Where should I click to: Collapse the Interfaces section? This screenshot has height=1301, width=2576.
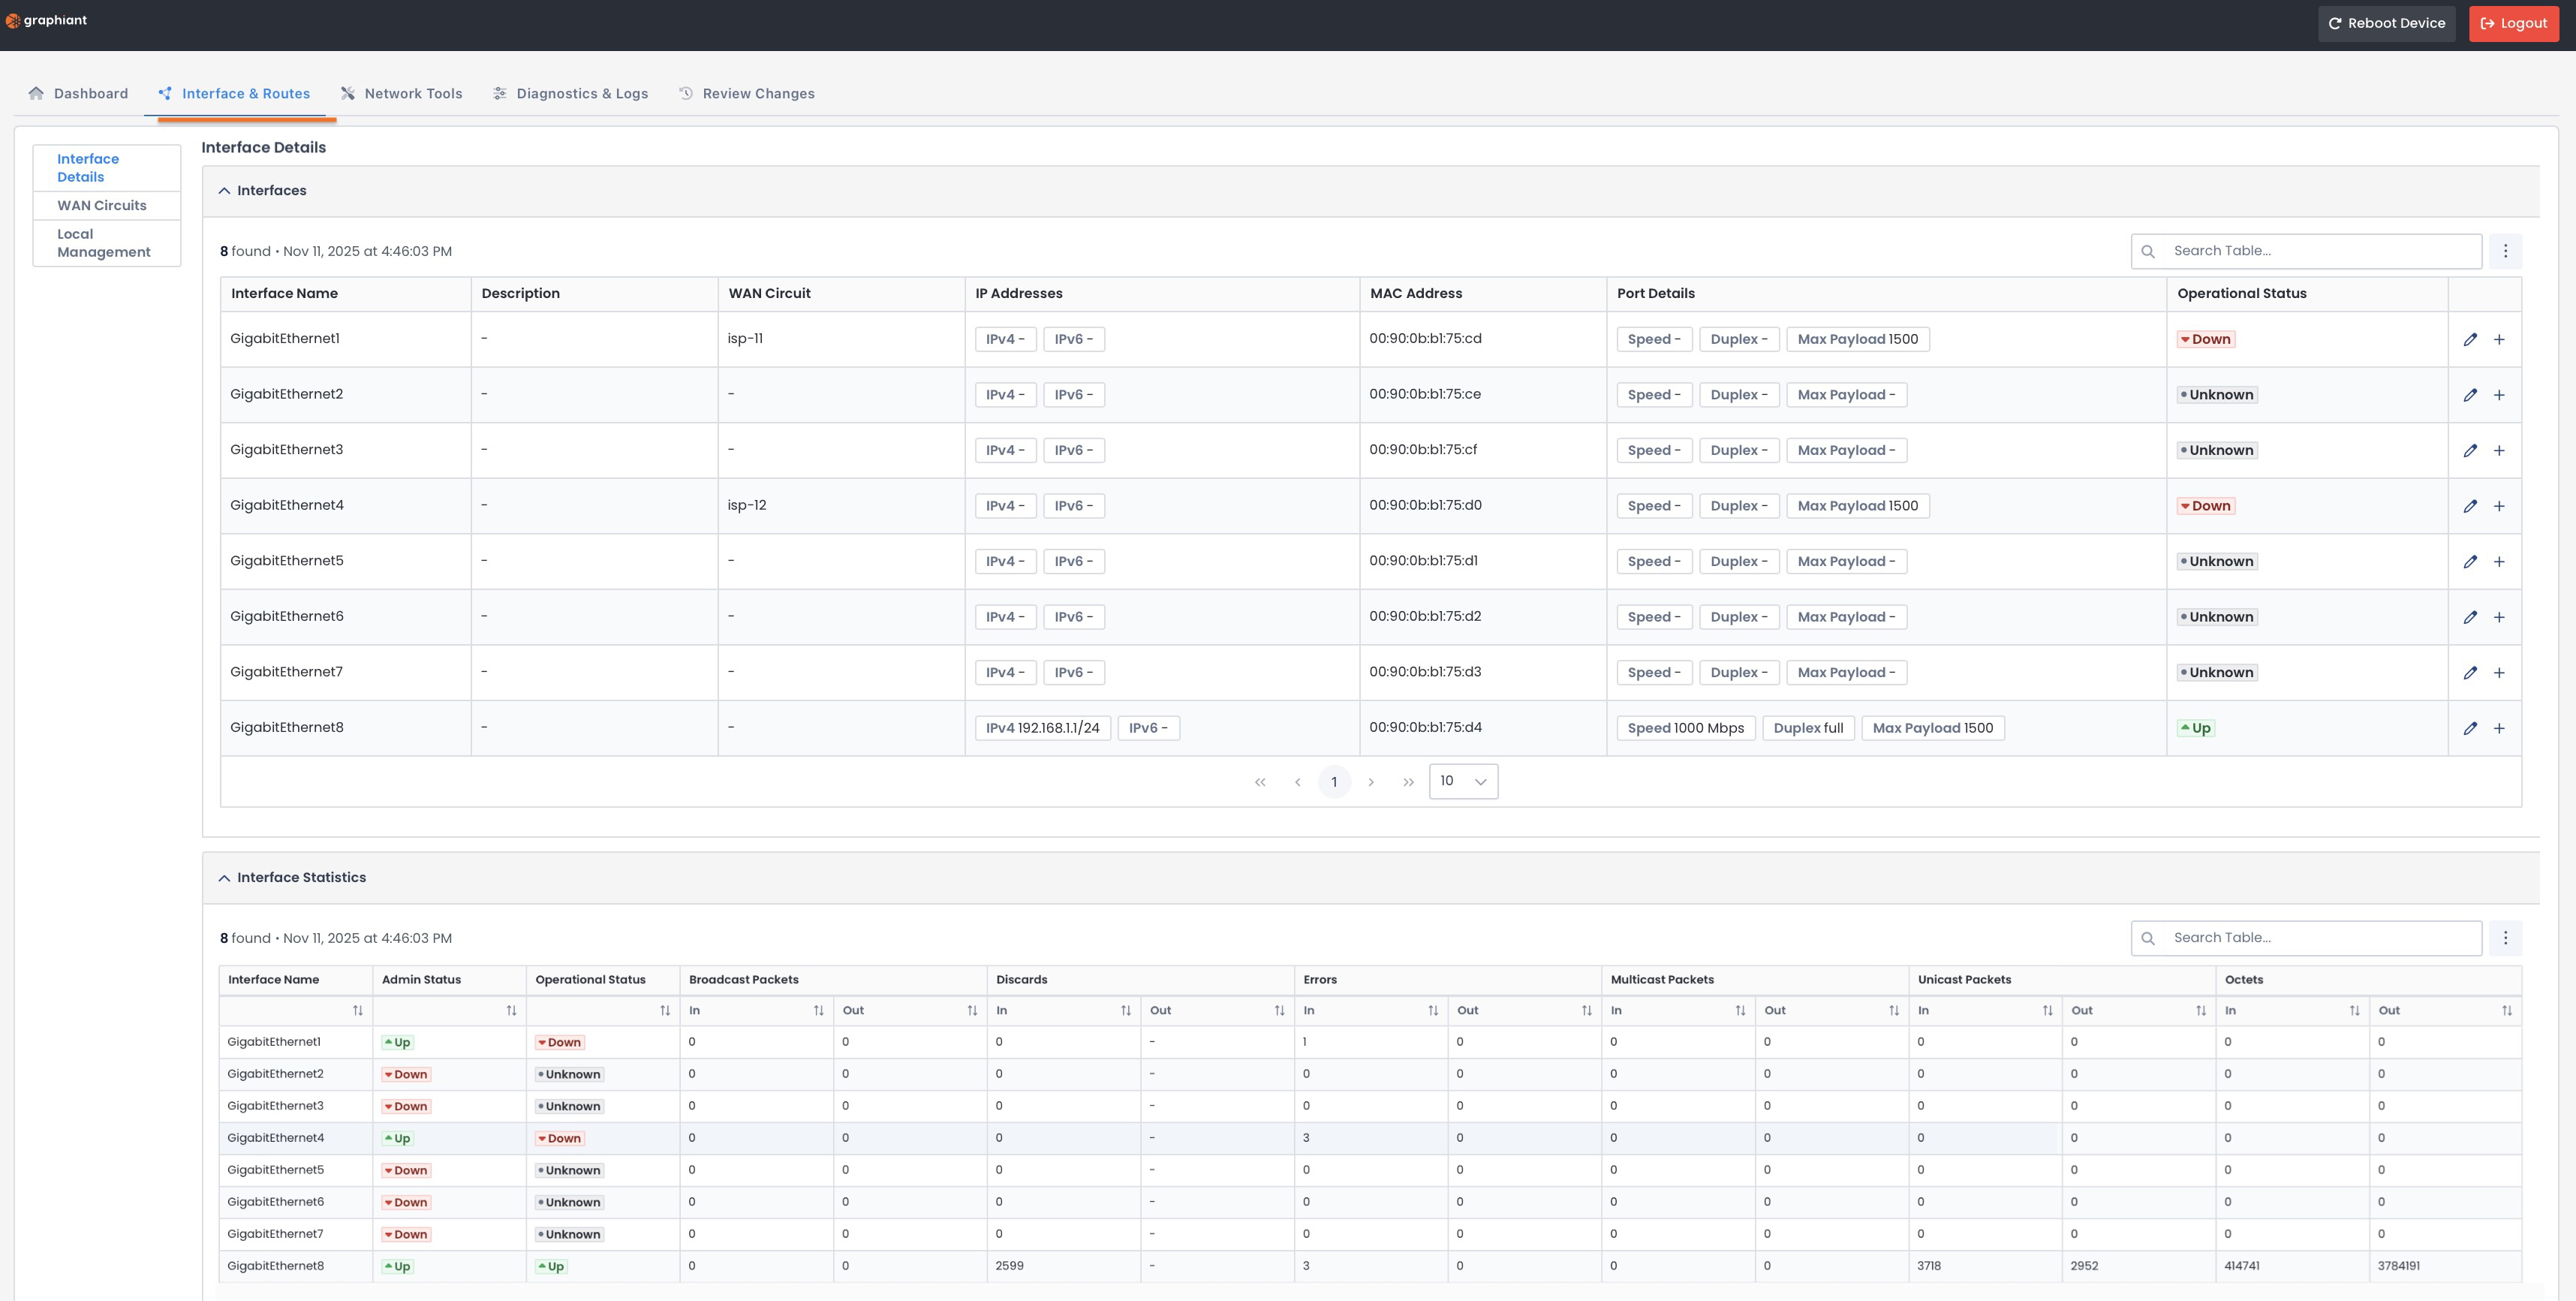[224, 191]
